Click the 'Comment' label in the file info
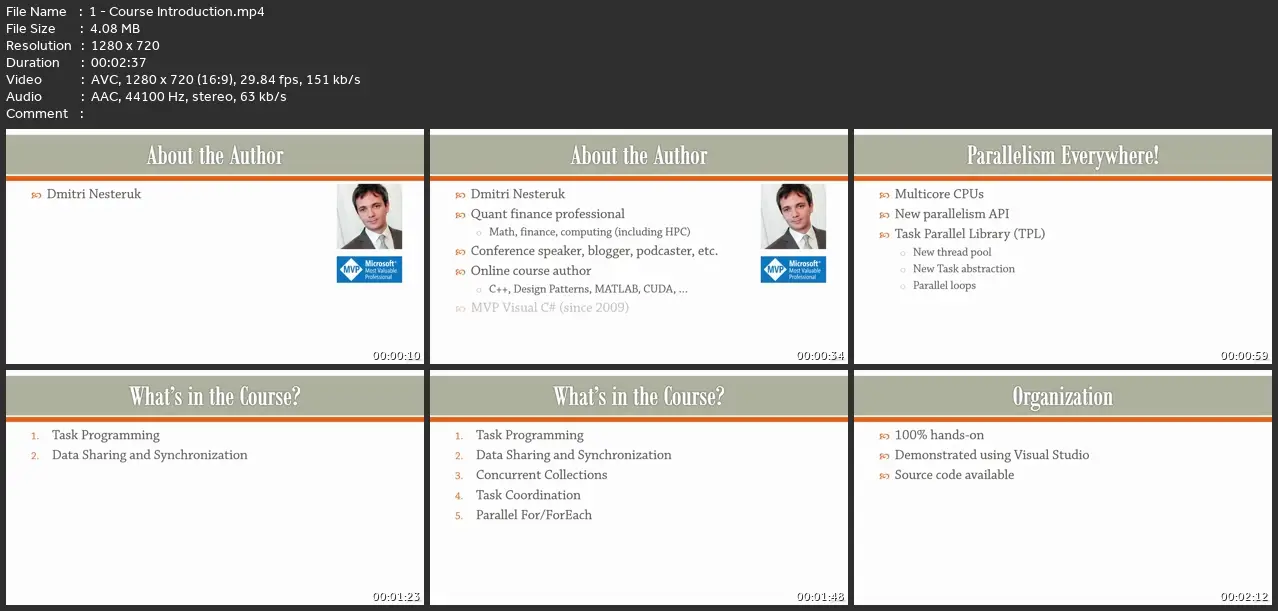 click(x=37, y=114)
